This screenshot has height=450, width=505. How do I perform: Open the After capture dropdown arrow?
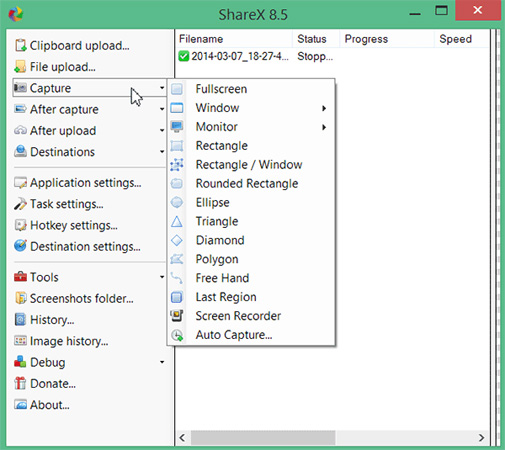(x=162, y=109)
